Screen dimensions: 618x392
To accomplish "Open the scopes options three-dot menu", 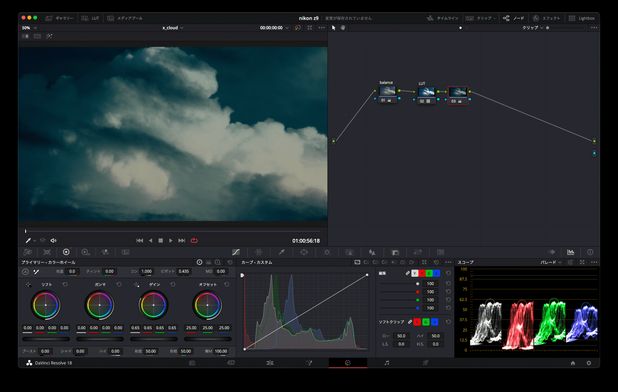I will tap(594, 262).
